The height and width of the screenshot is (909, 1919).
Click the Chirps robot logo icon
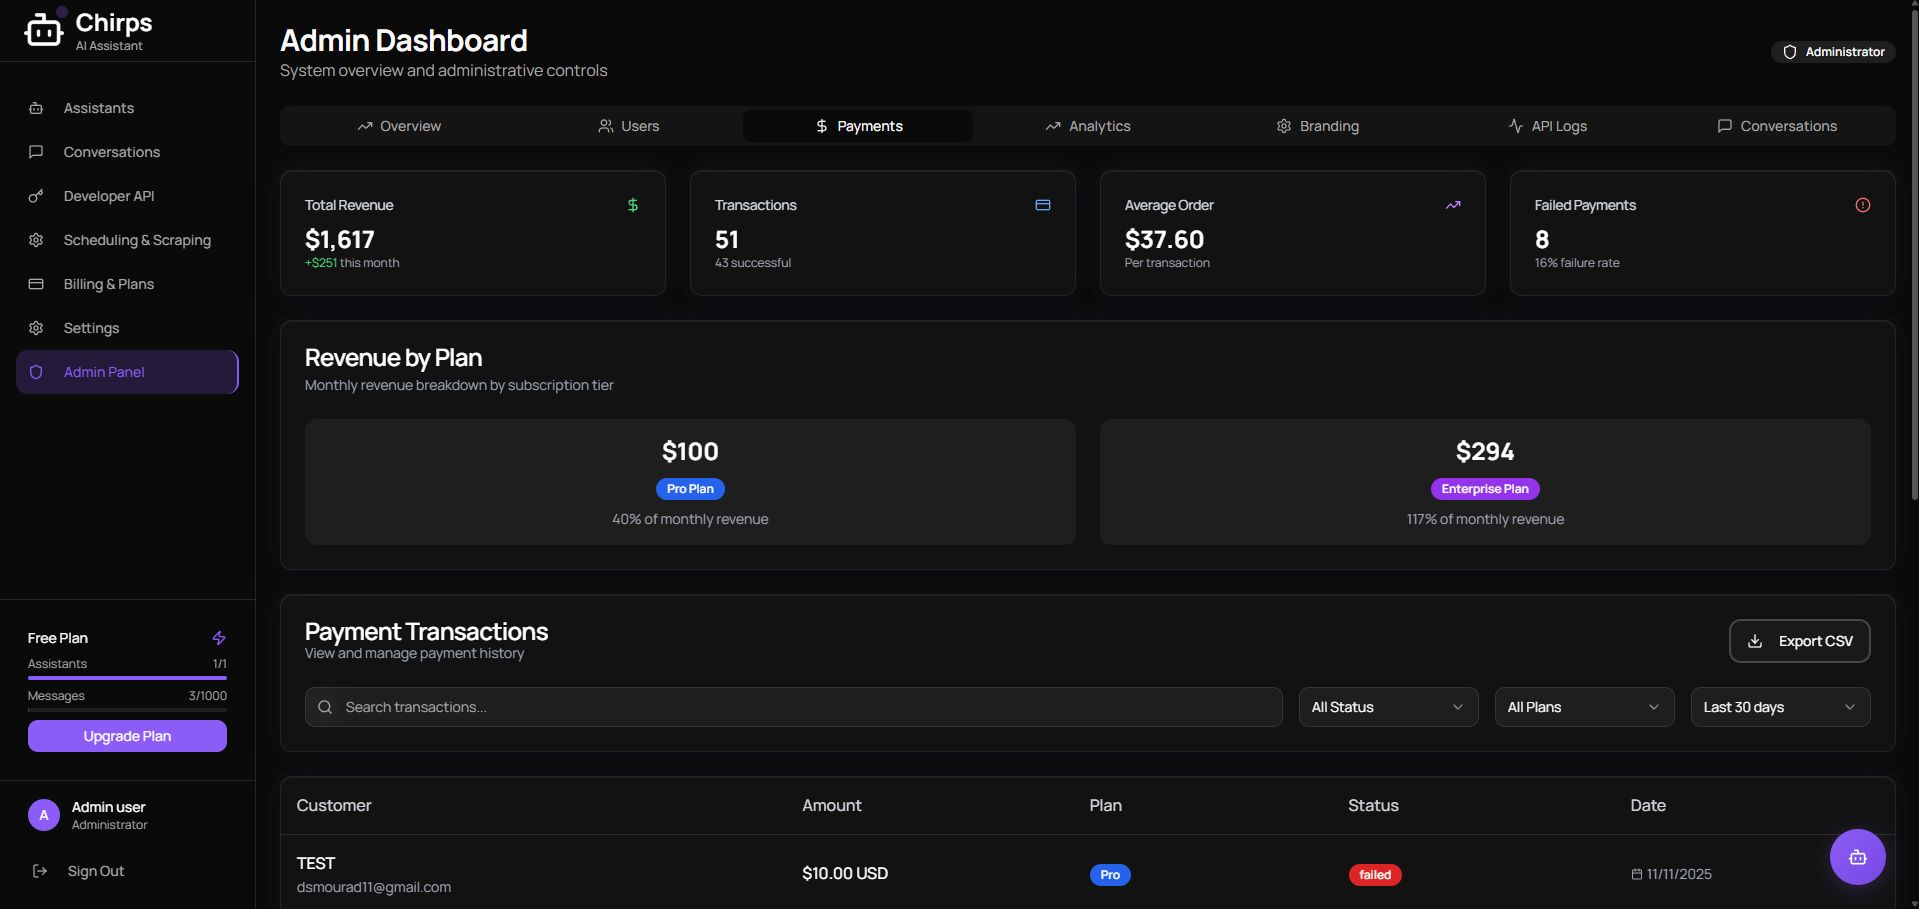pyautogui.click(x=43, y=31)
